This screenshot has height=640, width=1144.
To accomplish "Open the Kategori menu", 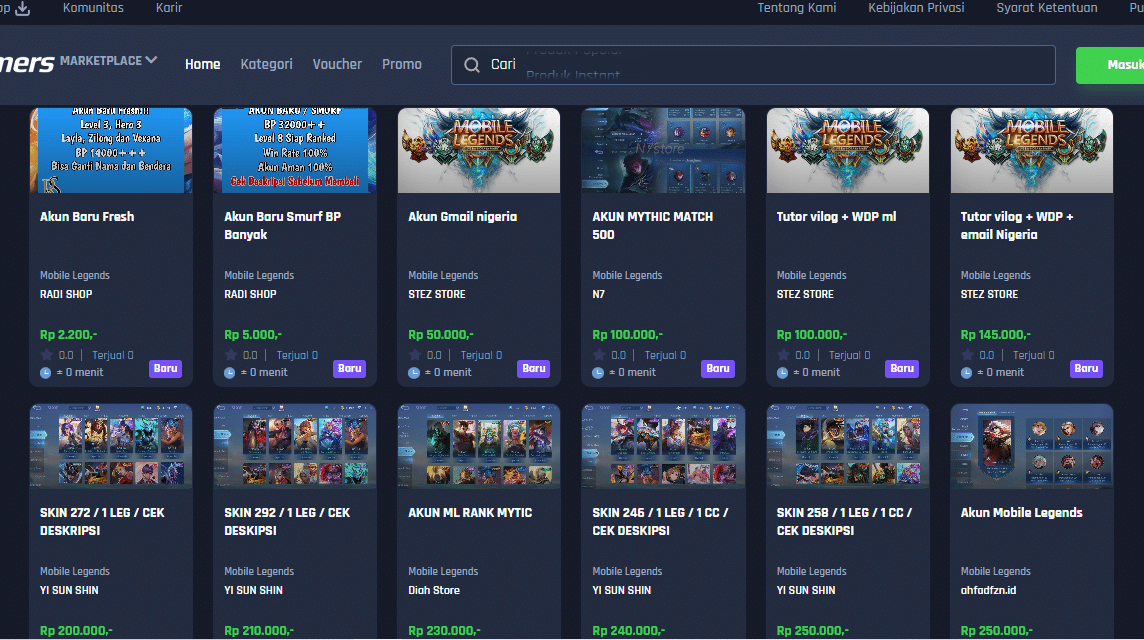I will tap(266, 64).
